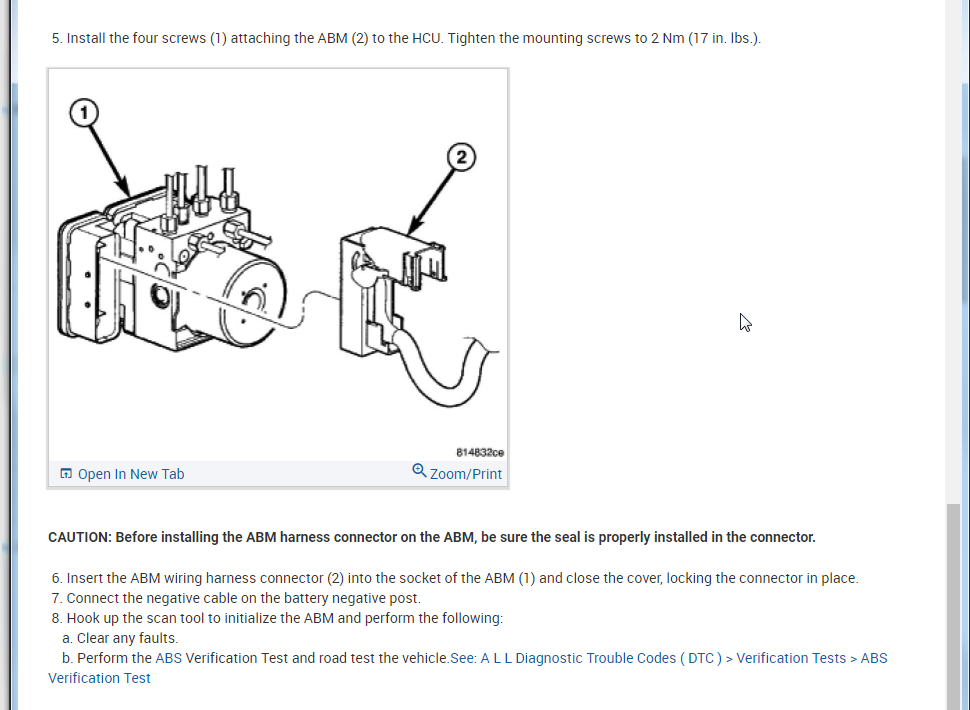Click the figure ID 814832ce label
This screenshot has width=970, height=710.
(480, 453)
